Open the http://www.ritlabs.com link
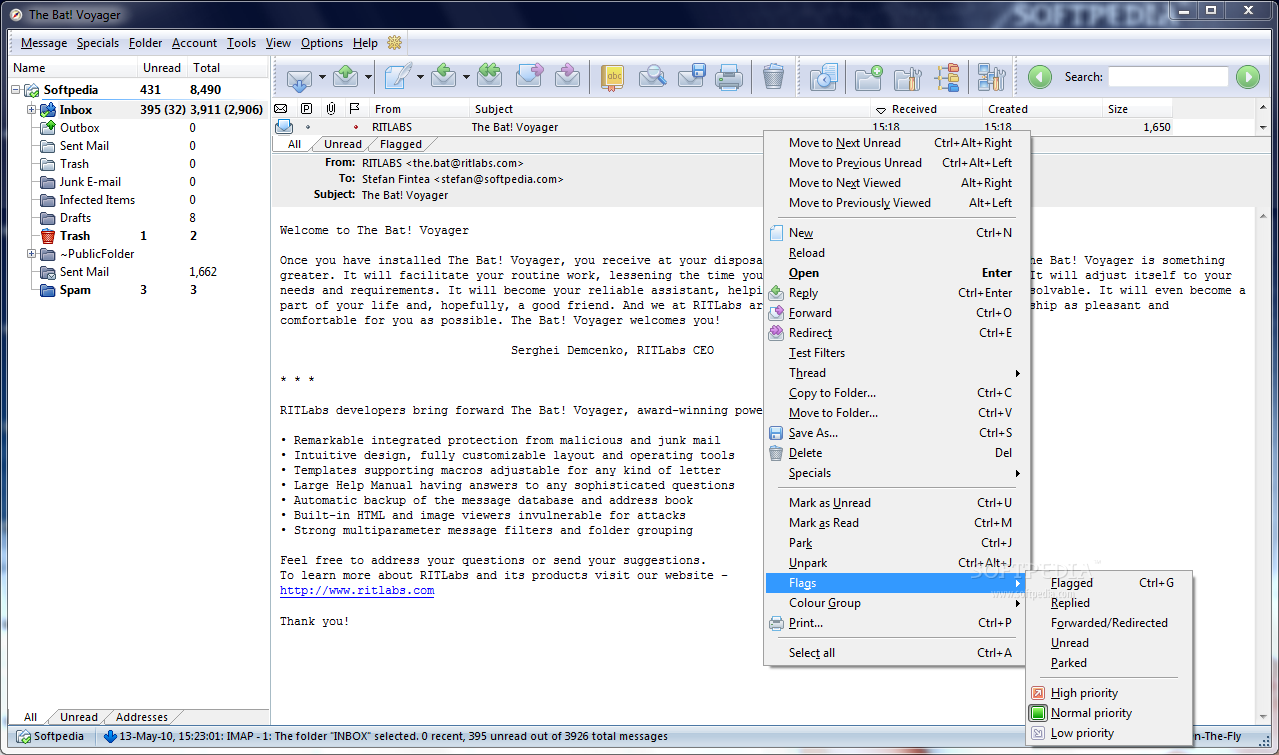Image resolution: width=1279 pixels, height=755 pixels. tap(357, 590)
